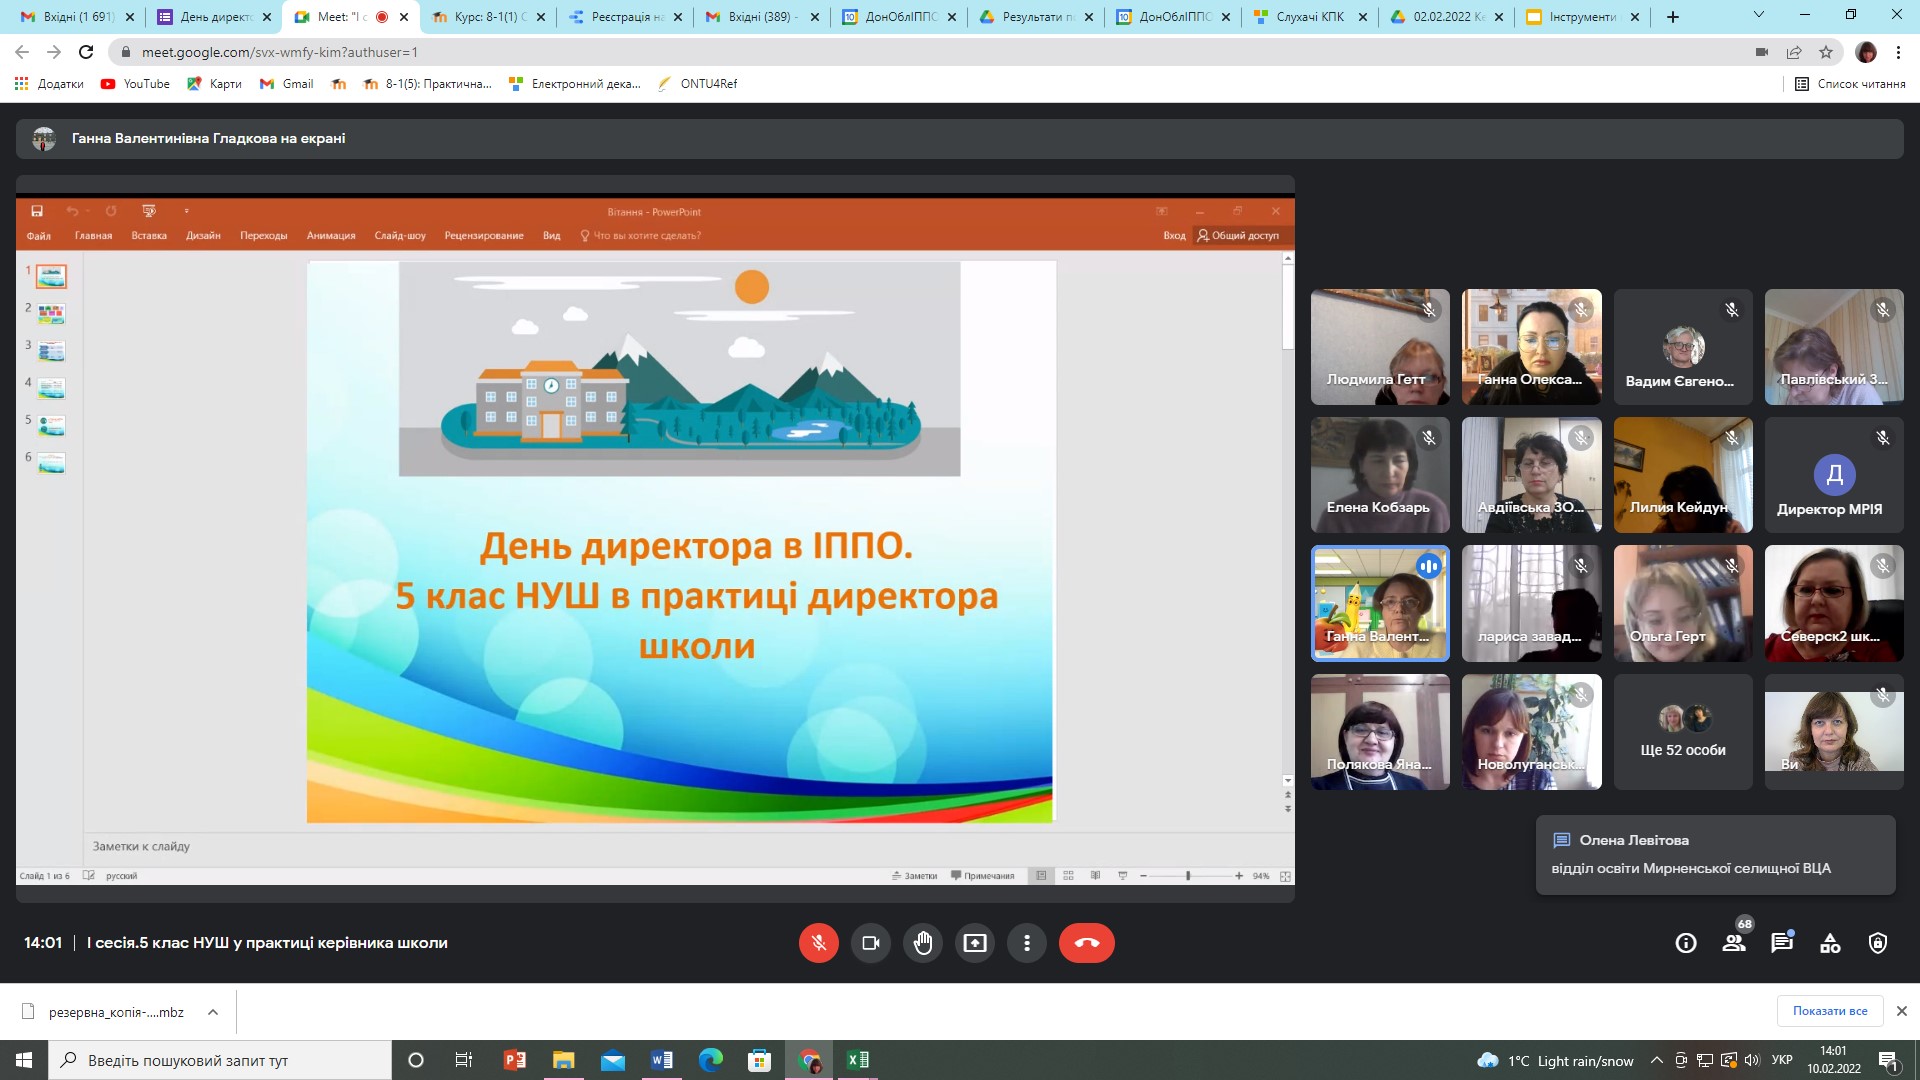Image resolution: width=1920 pixels, height=1080 pixels.
Task: Go back in Chrome browser
Action: pos(22,52)
